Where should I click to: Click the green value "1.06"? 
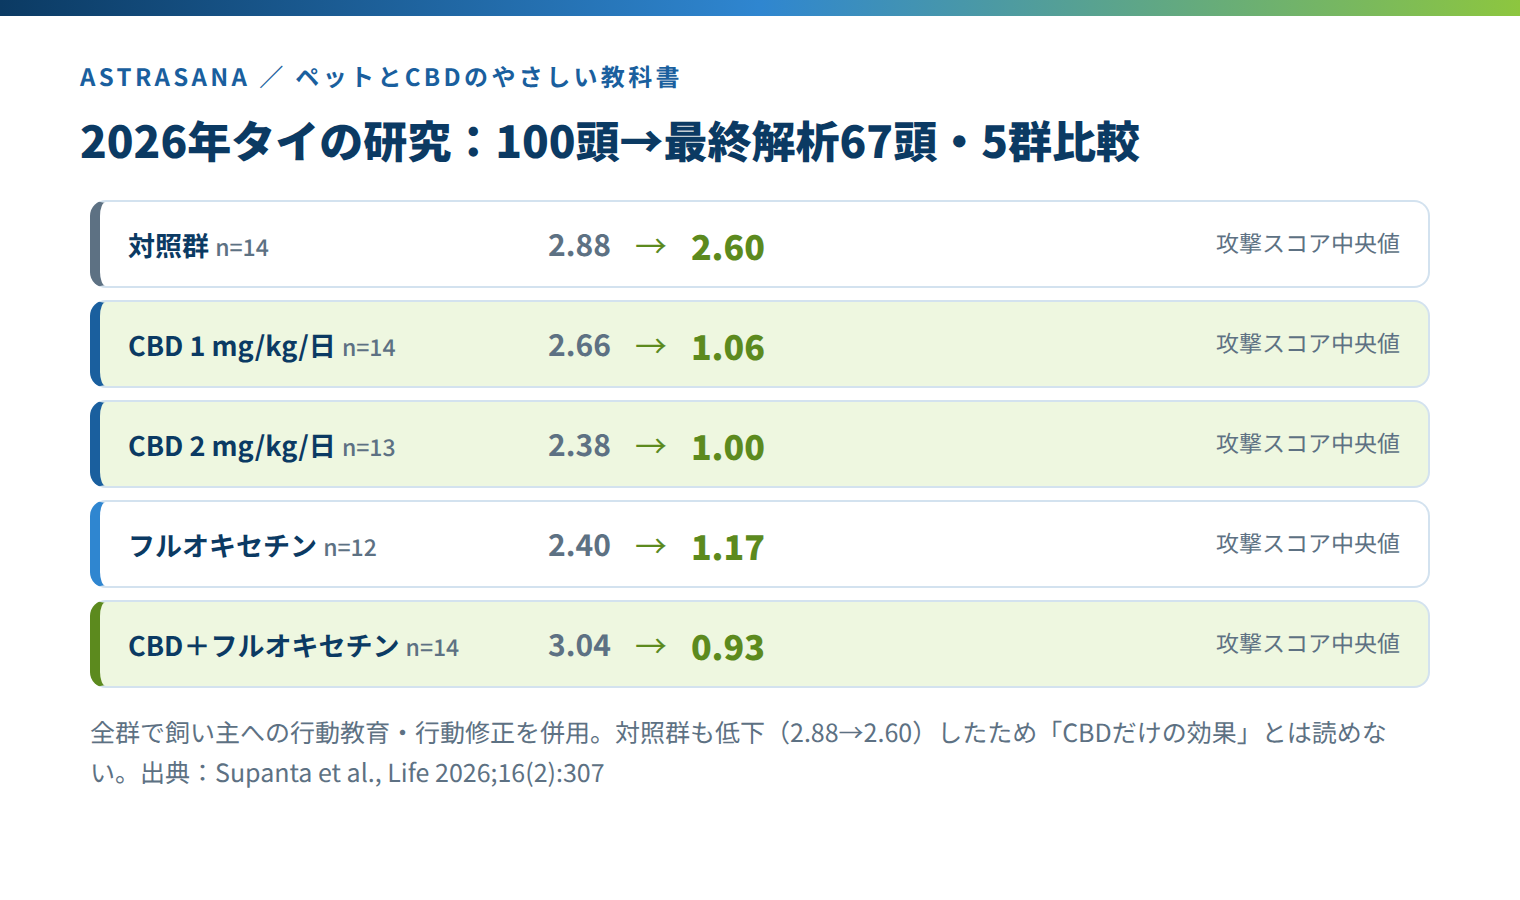728,348
